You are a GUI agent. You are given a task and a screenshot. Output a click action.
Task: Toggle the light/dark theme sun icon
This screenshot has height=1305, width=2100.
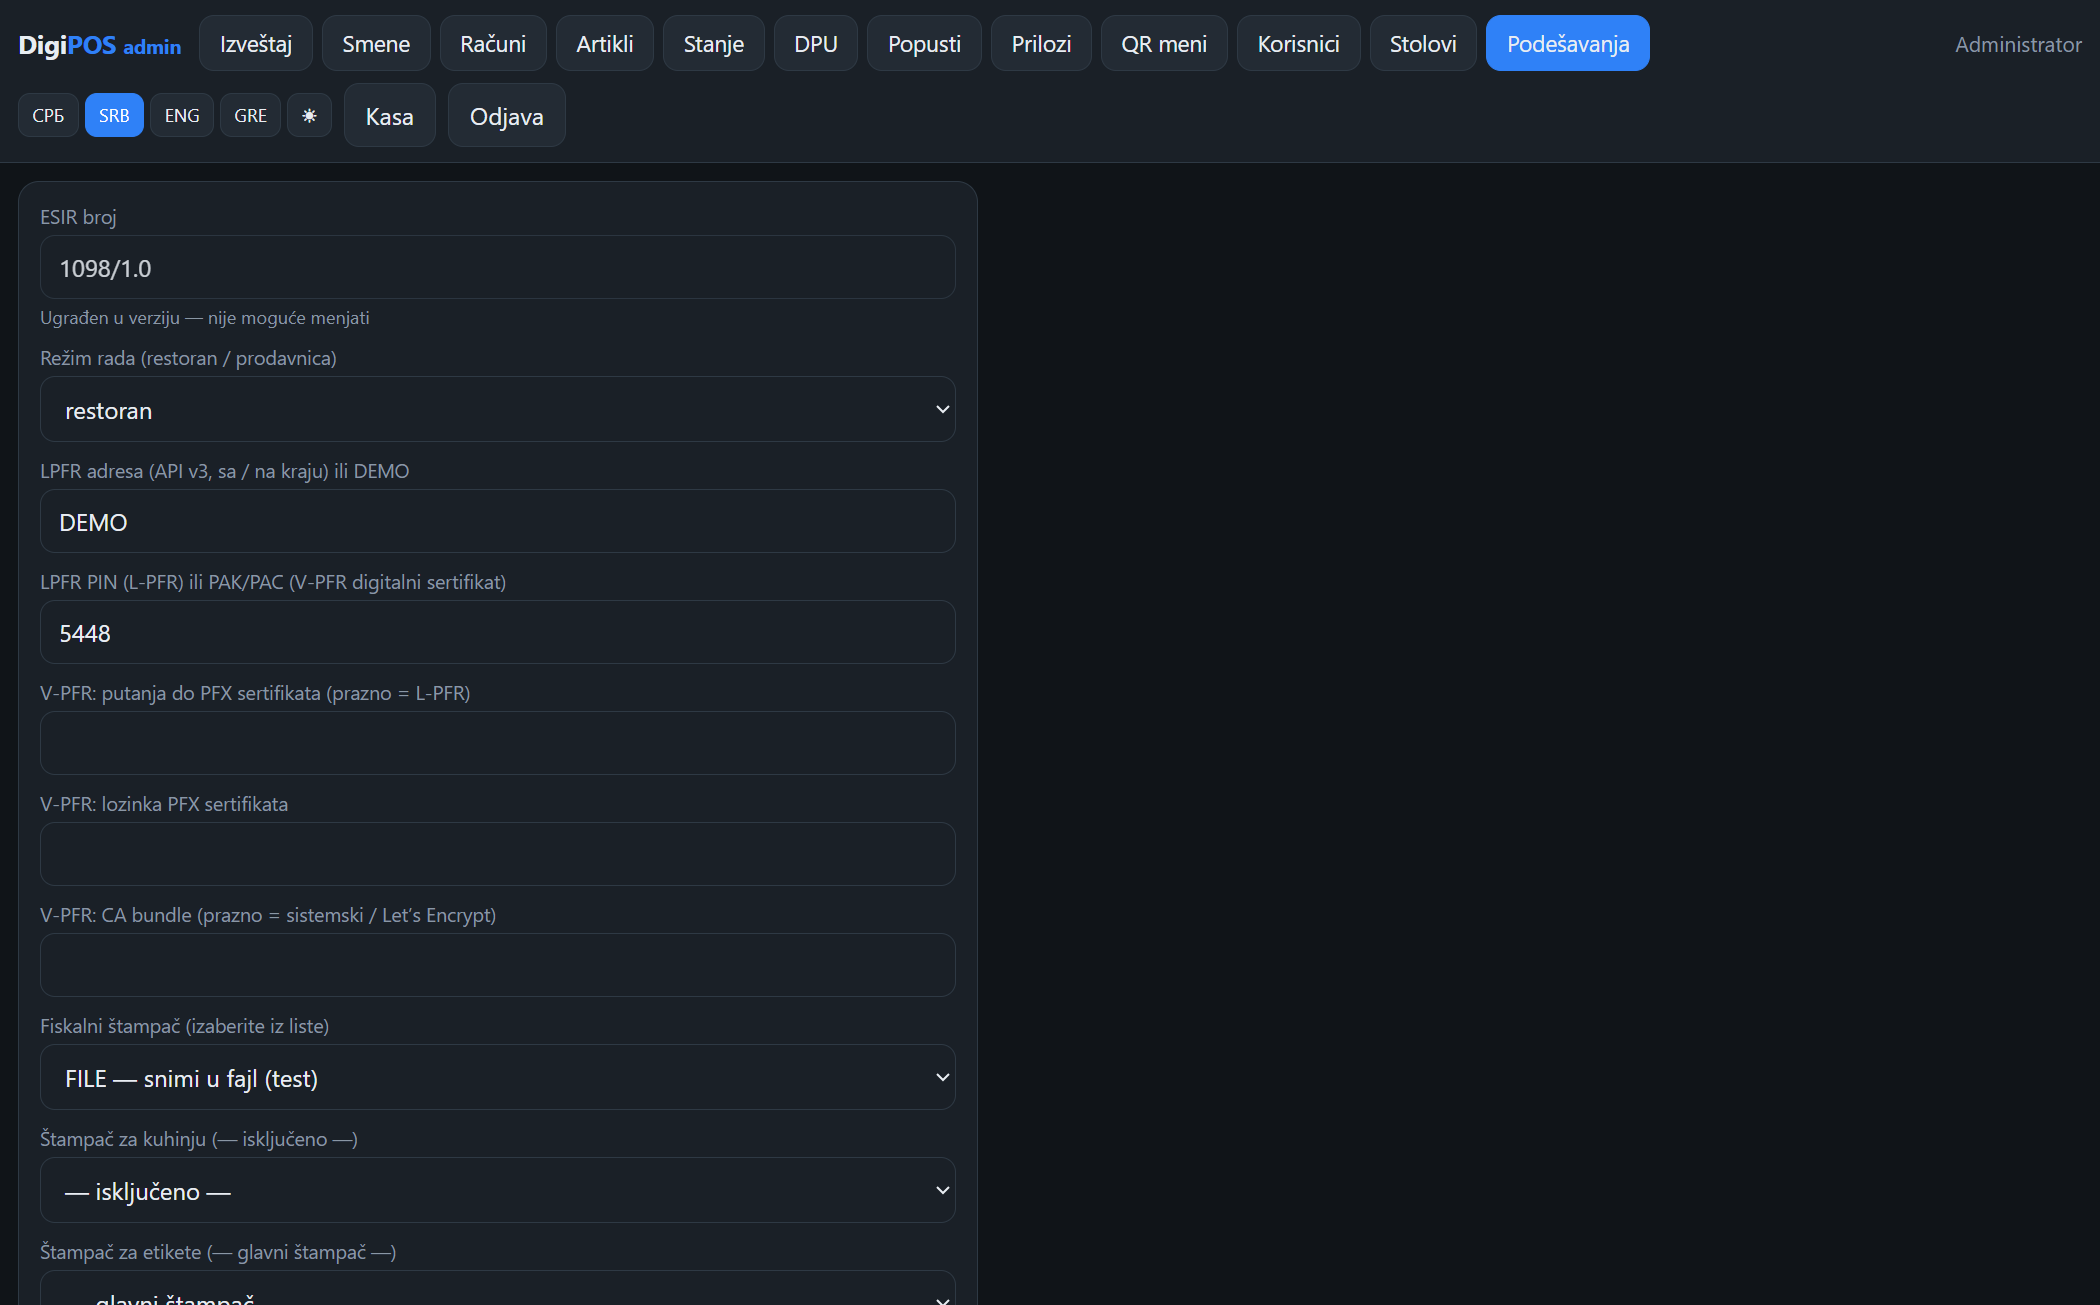(x=309, y=115)
